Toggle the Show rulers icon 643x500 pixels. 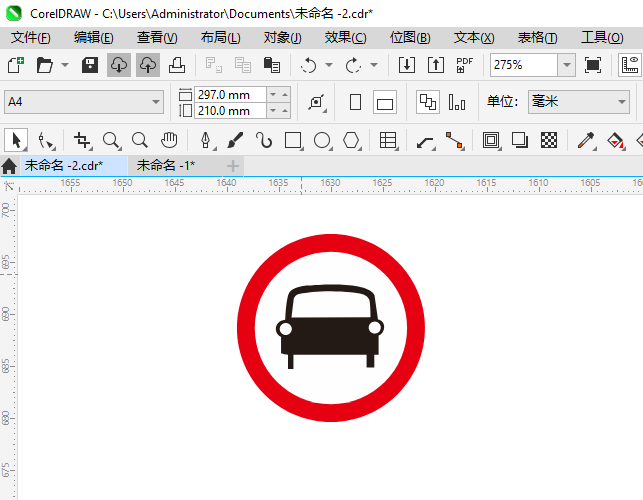click(630, 65)
